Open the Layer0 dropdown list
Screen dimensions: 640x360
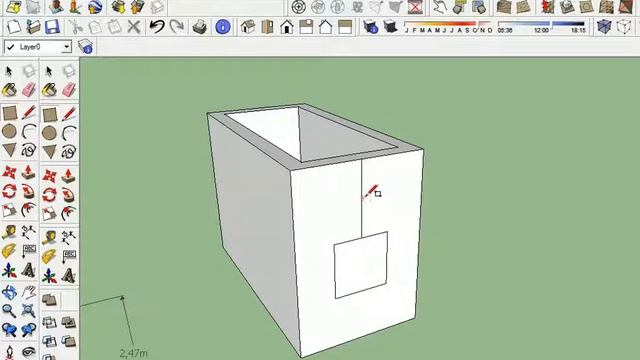(x=67, y=47)
